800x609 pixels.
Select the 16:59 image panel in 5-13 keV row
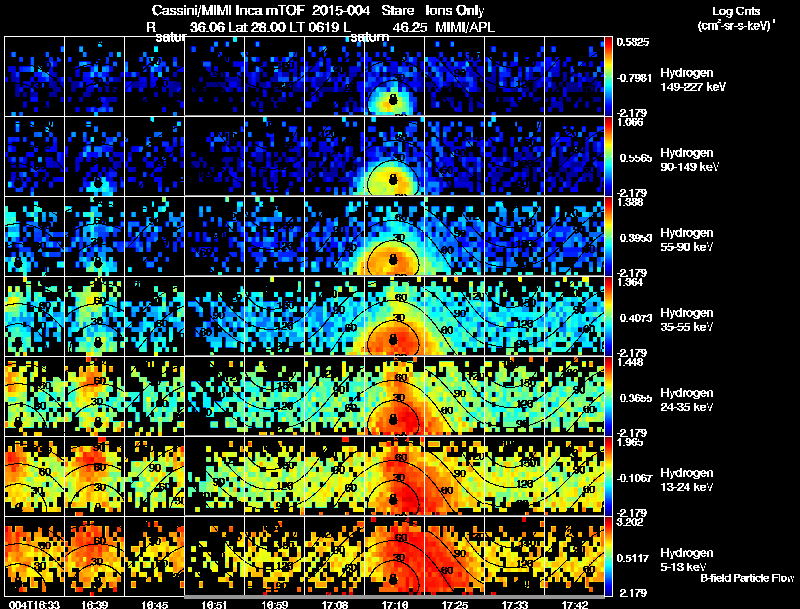[x=274, y=557]
